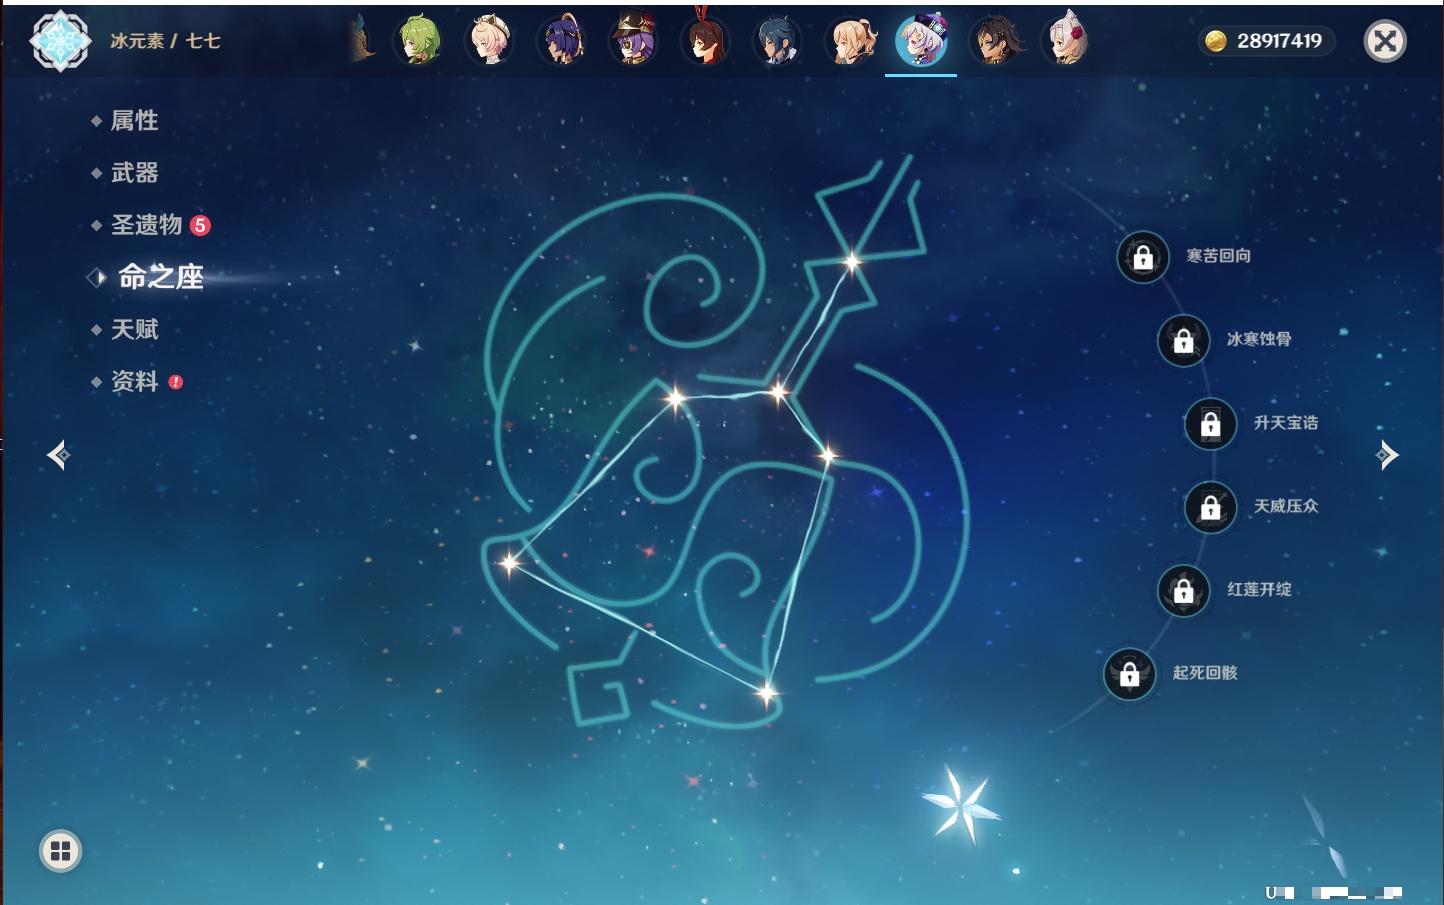Screen dimensions: 1444x905
Task: Click the lock icon for 寒苦回向
Action: pyautogui.click(x=1143, y=257)
